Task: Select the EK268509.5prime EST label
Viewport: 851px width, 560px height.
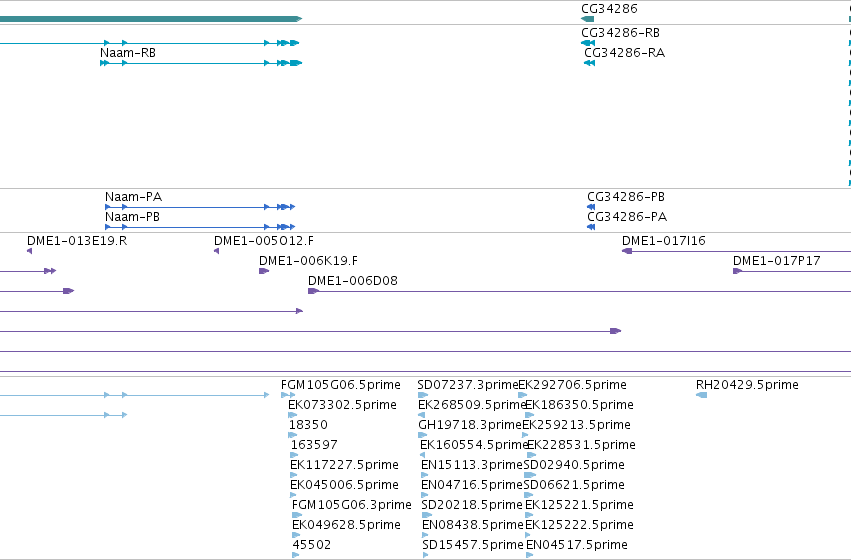Action: [x=472, y=405]
